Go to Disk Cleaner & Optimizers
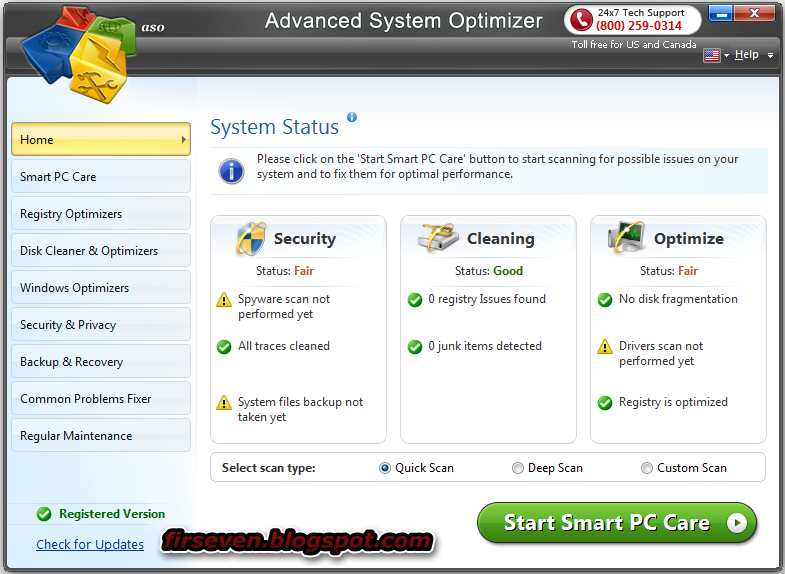Screen dimensions: 785x574 (x=101, y=251)
